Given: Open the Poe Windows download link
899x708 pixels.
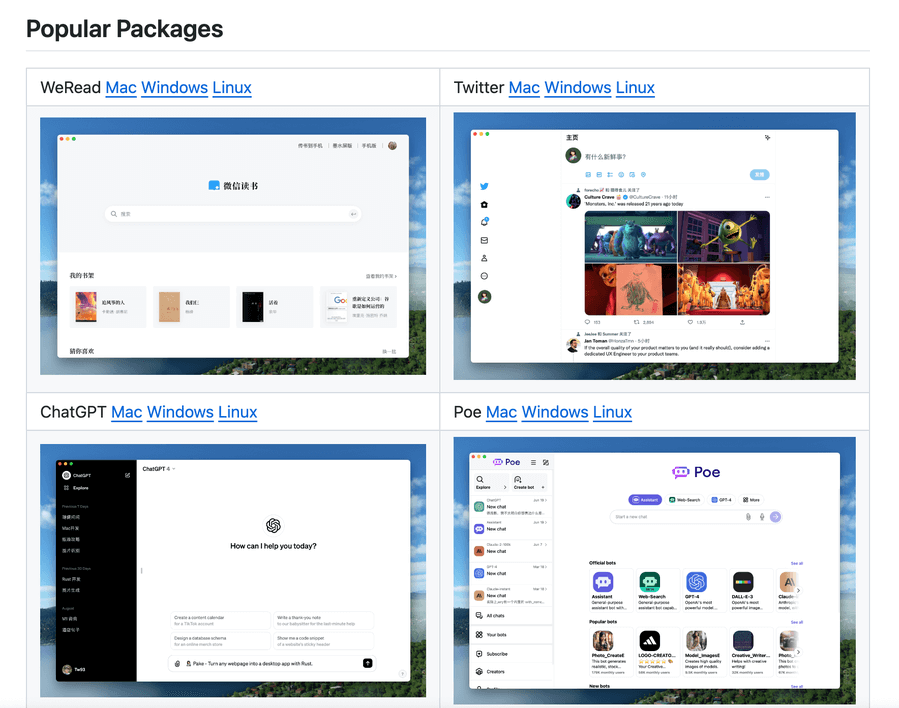Looking at the screenshot, I should click(555, 412).
